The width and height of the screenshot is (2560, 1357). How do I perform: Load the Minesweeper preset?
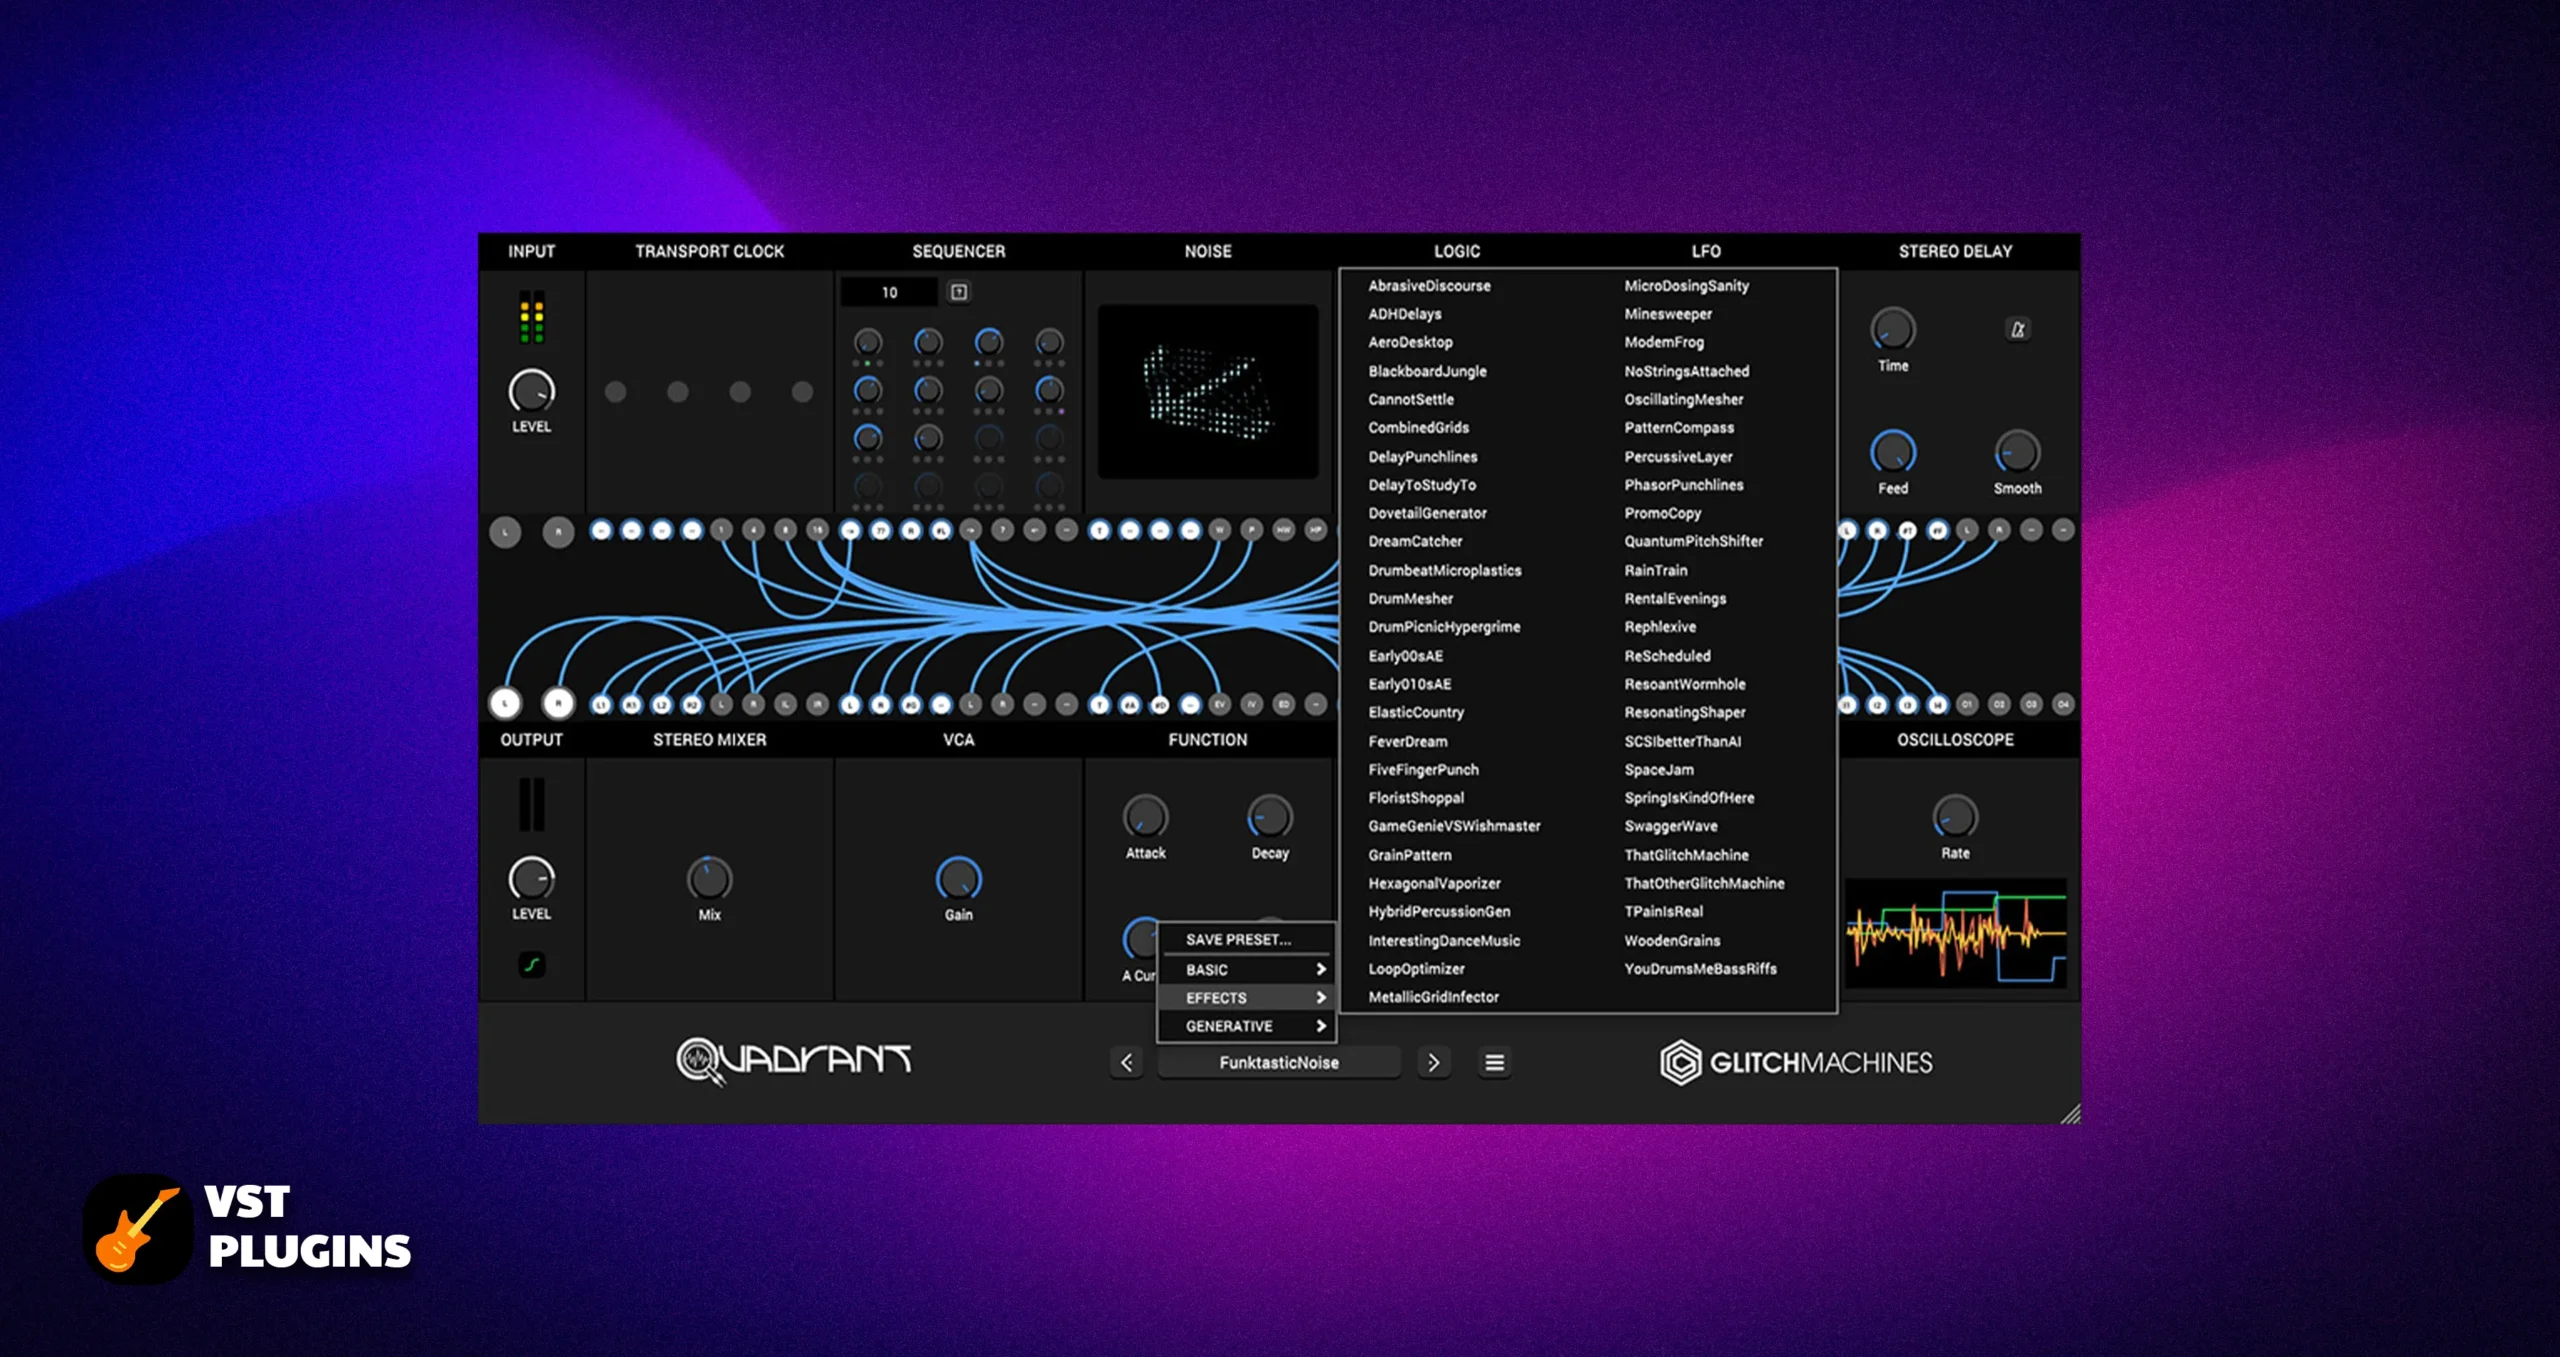point(1668,314)
